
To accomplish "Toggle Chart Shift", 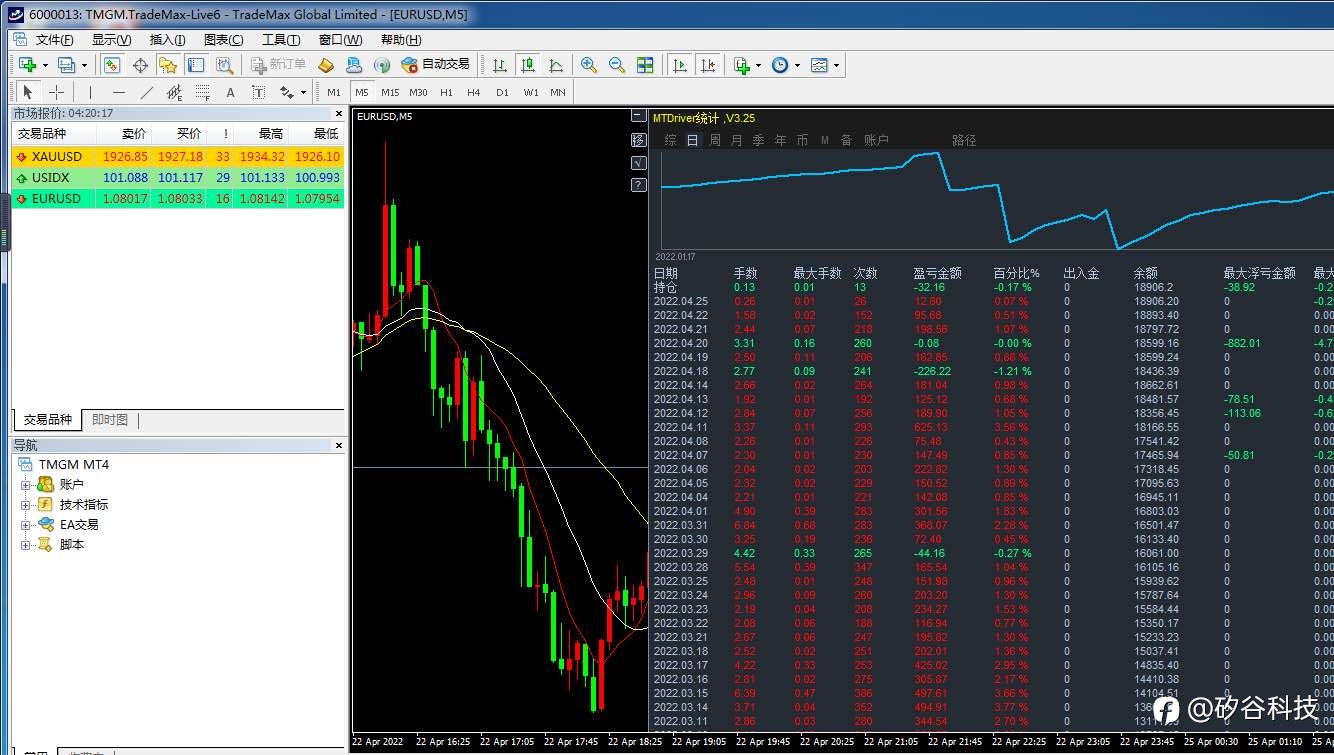I will pos(708,65).
